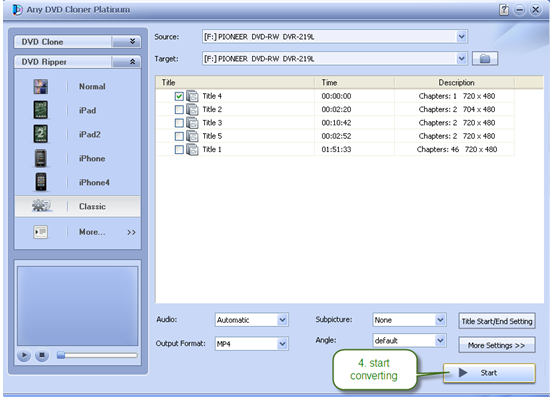Select the Title 1 row time 01:51:33
This screenshot has height=397, width=550.
336,149
